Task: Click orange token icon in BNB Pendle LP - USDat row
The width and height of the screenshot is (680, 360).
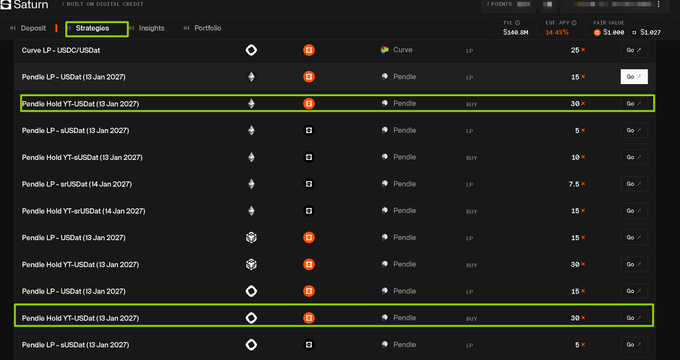Action: click(x=309, y=237)
